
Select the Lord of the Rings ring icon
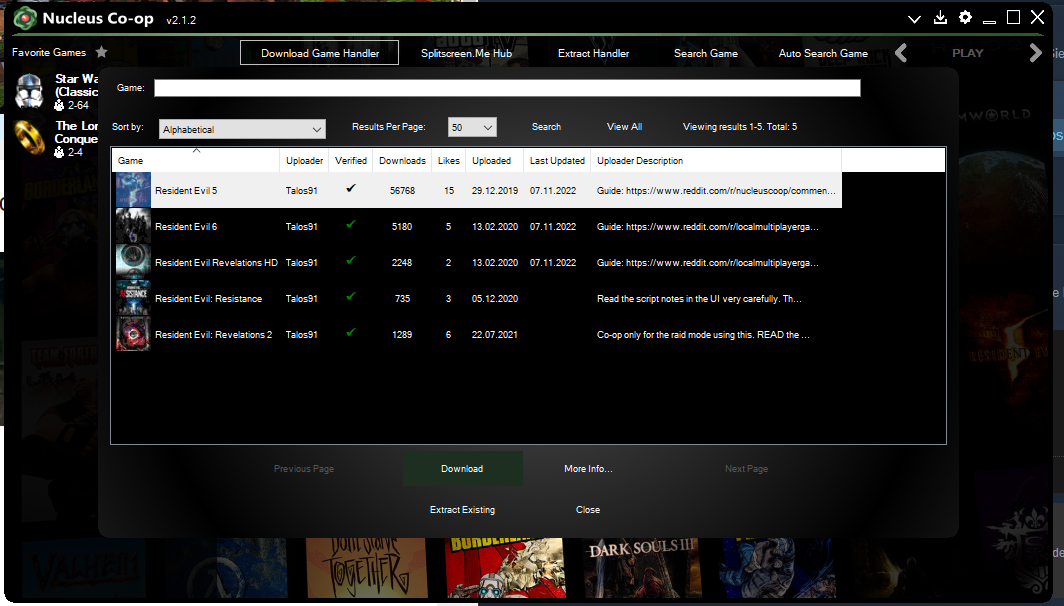coord(30,138)
